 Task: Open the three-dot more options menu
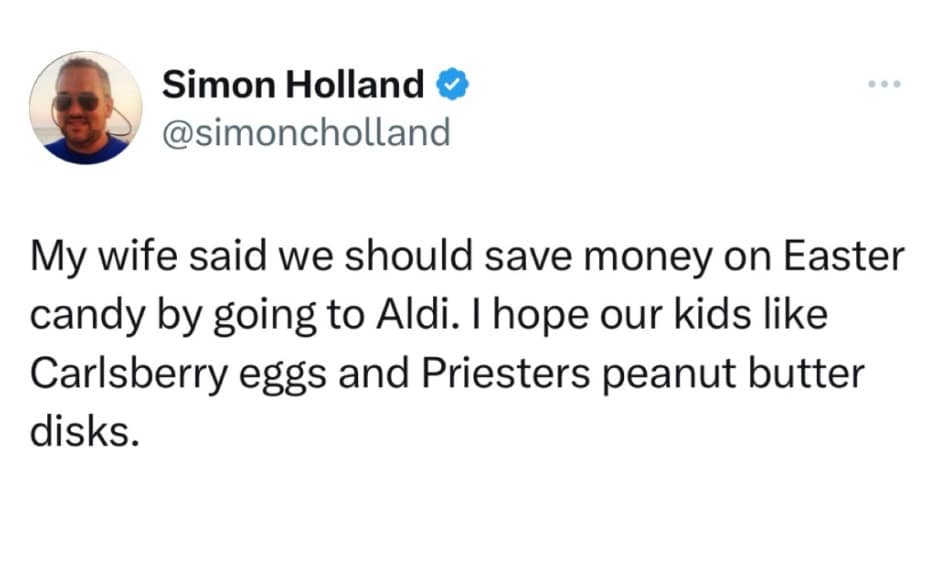[885, 83]
